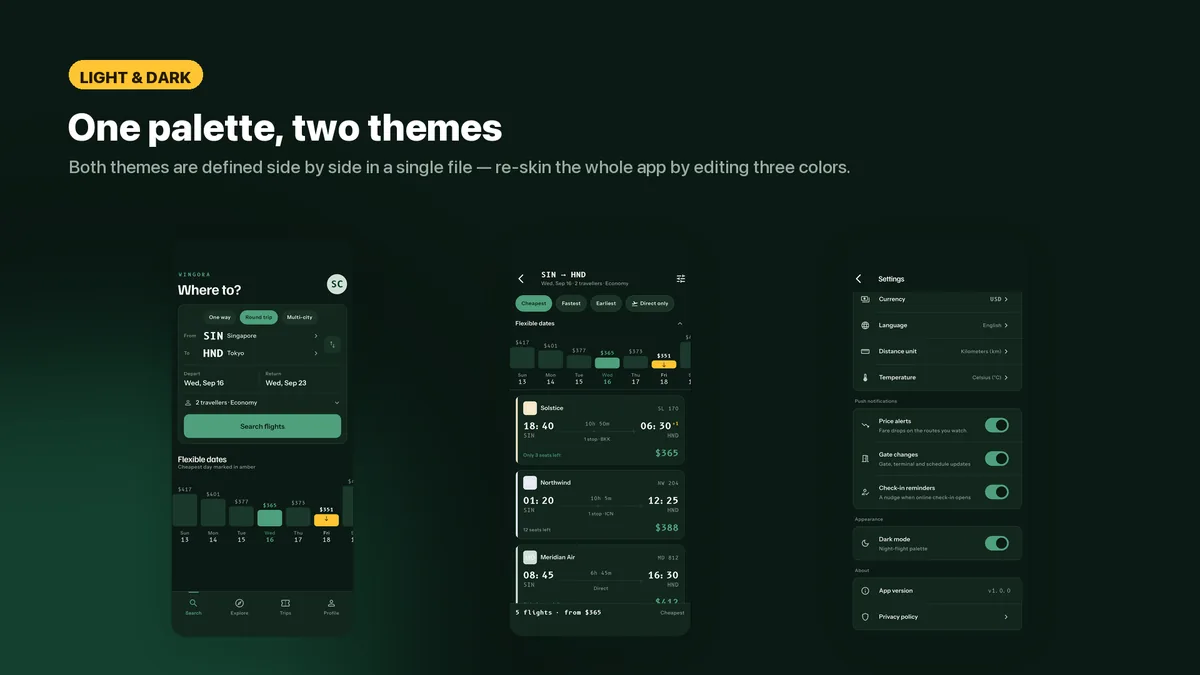
Task: Expand the 2 travellers · Economy dropdown
Action: point(262,402)
